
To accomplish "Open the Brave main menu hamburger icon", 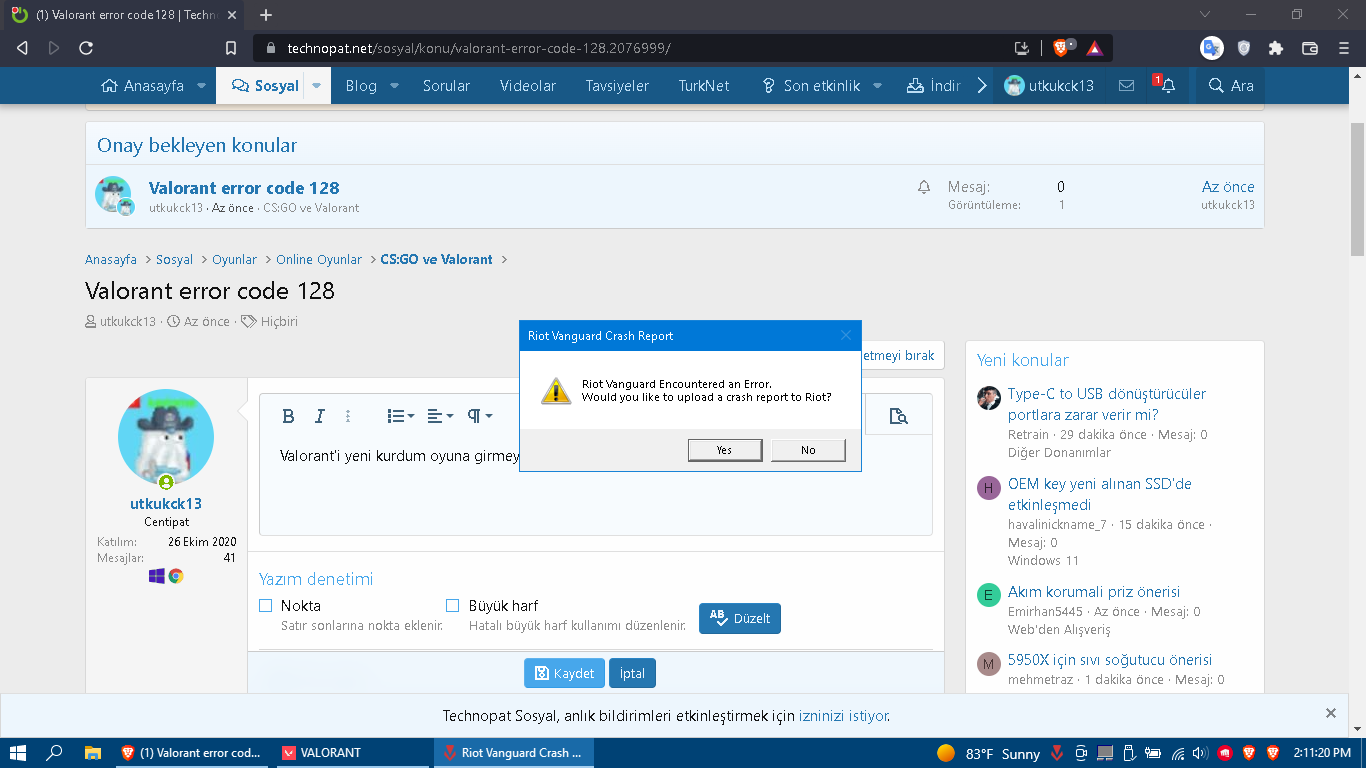I will pyautogui.click(x=1344, y=48).
